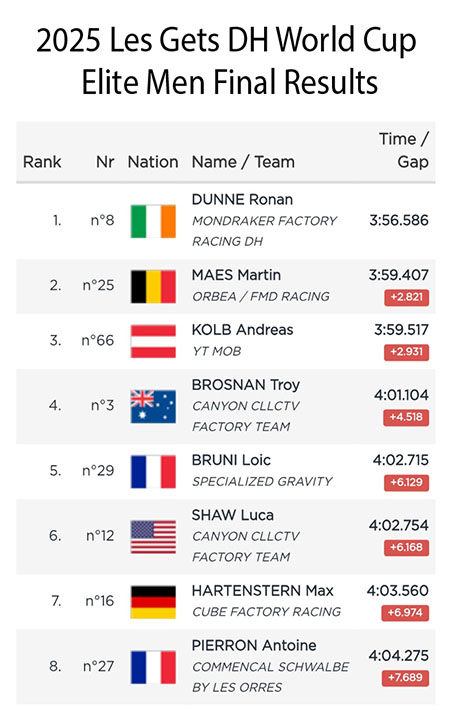Click the +2.821 gap badge

click(x=407, y=297)
